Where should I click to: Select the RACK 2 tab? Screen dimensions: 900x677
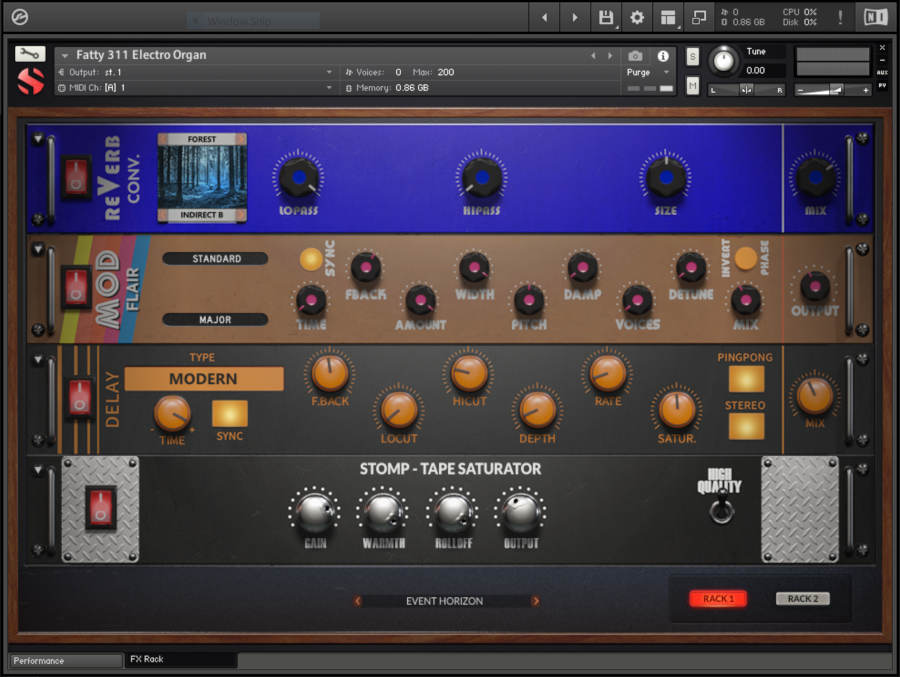point(803,598)
